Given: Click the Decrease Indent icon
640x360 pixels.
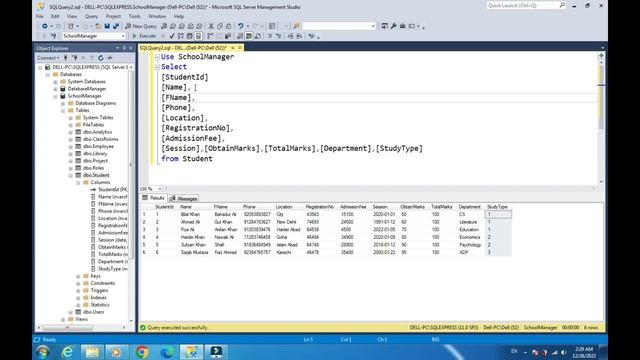Looking at the screenshot, I should [291, 36].
